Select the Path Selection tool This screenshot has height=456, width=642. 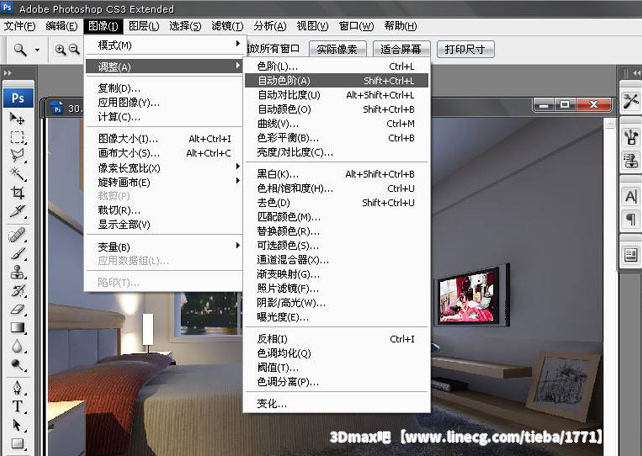click(17, 425)
